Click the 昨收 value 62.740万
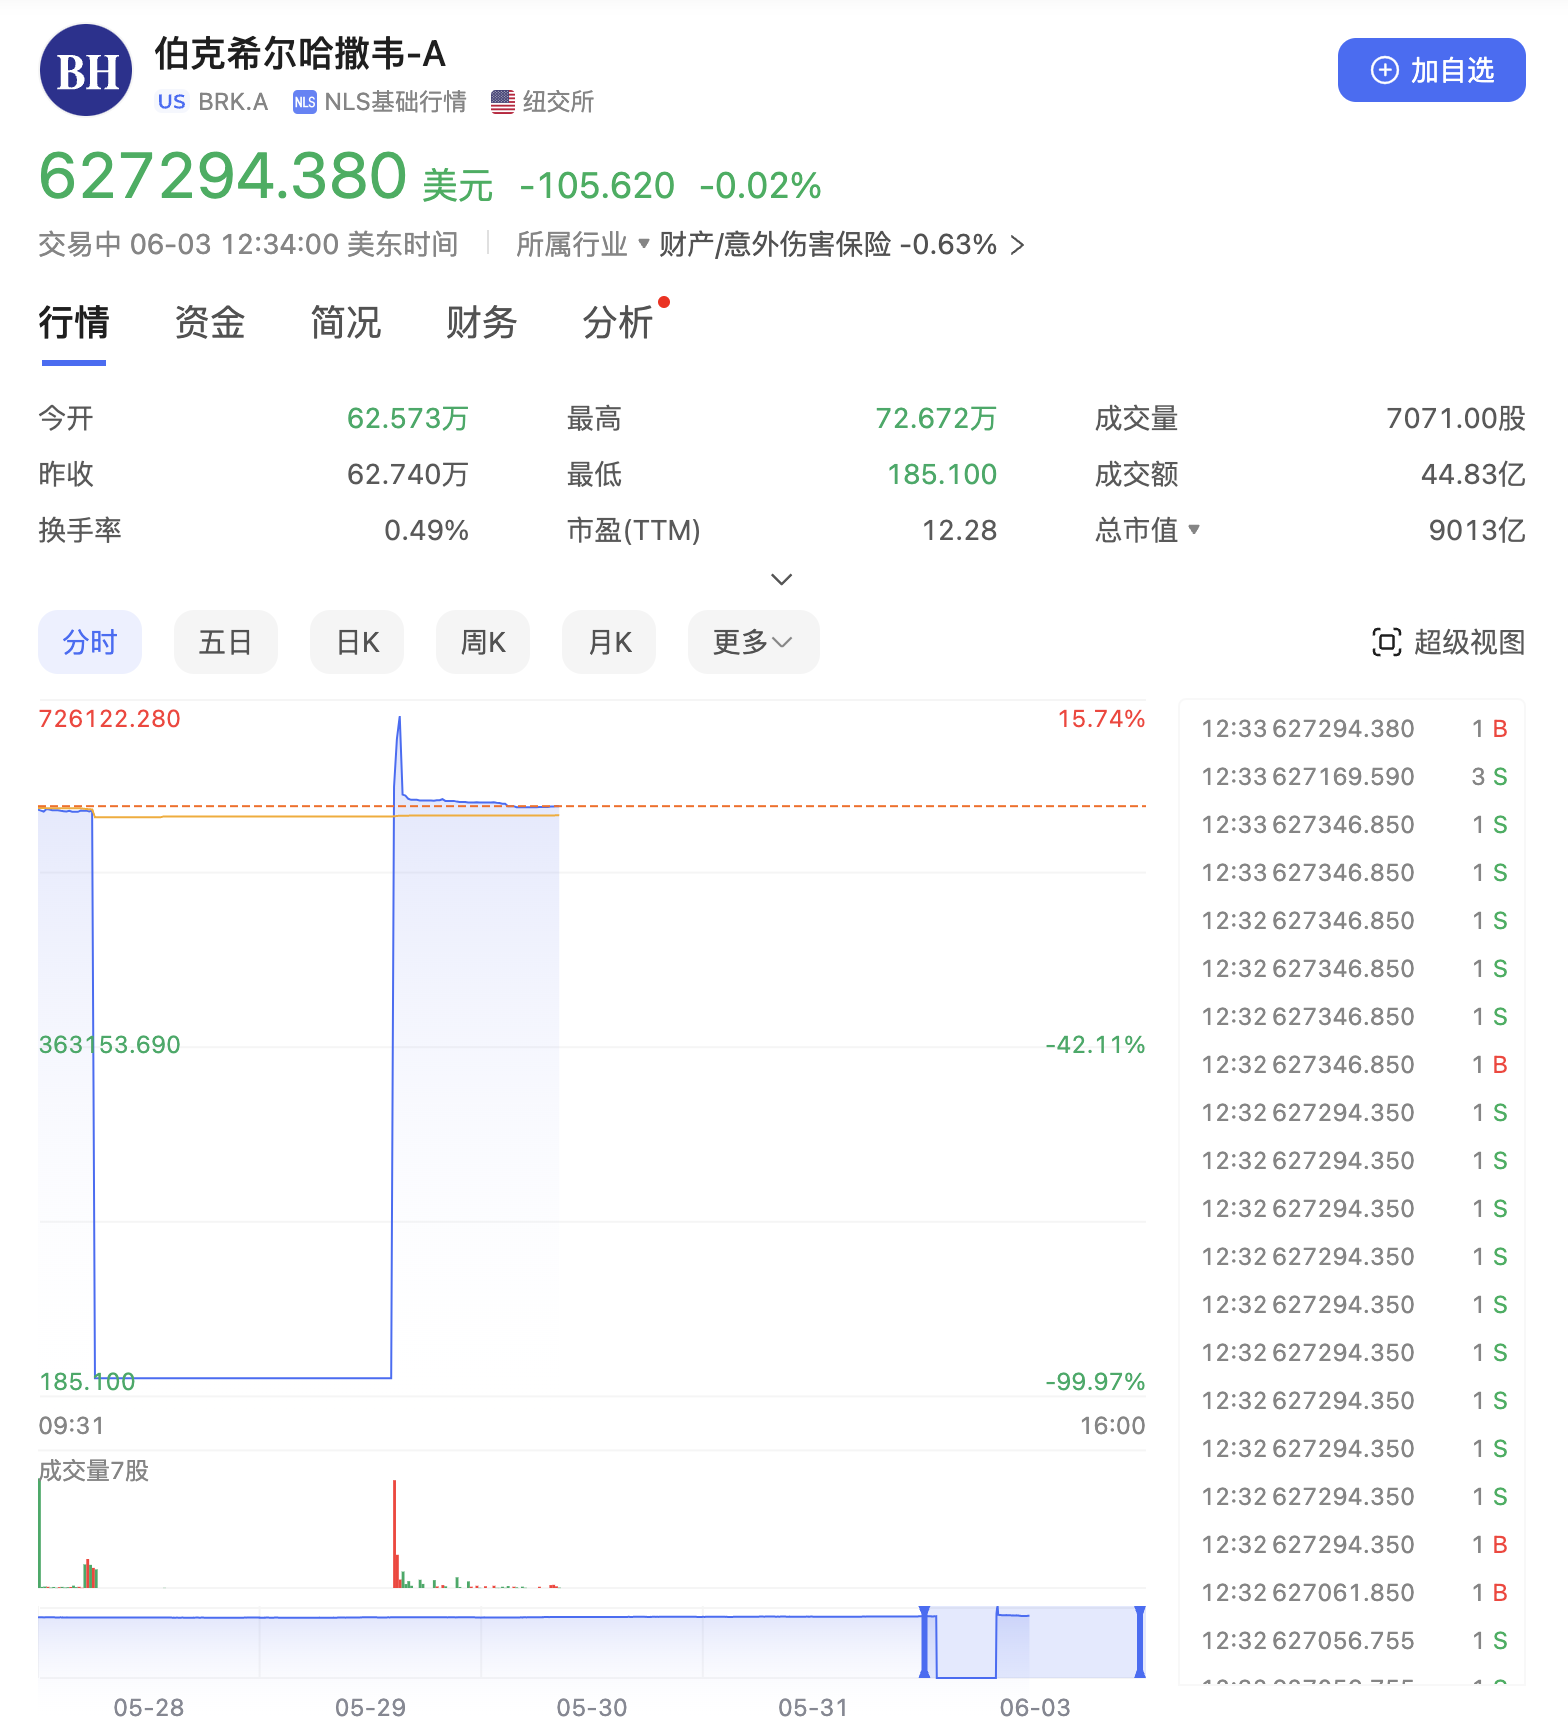 tap(408, 474)
